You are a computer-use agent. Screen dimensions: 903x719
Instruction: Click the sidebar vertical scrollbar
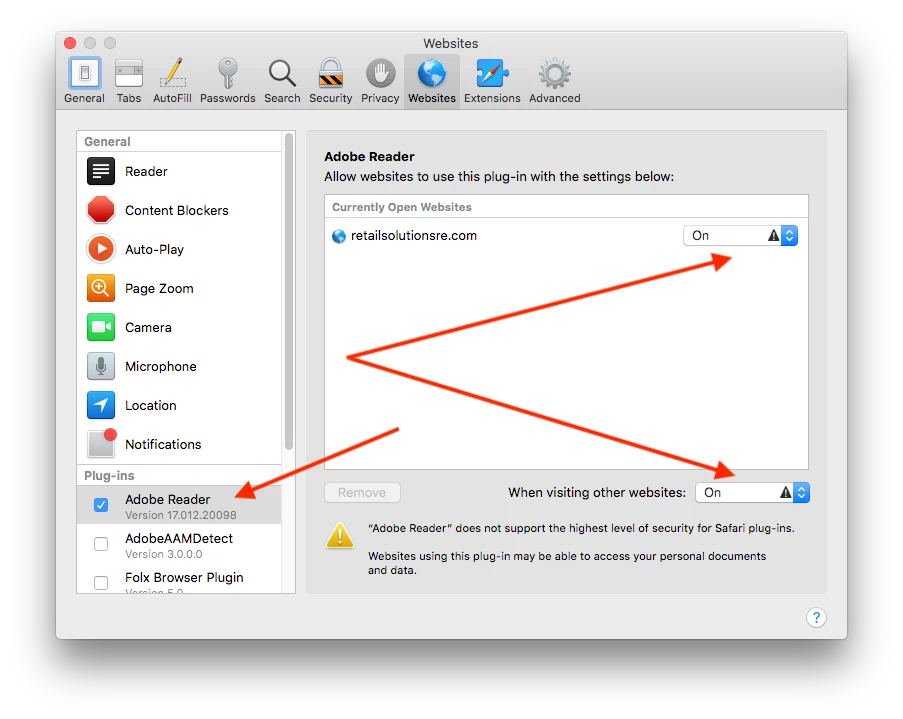(x=289, y=292)
